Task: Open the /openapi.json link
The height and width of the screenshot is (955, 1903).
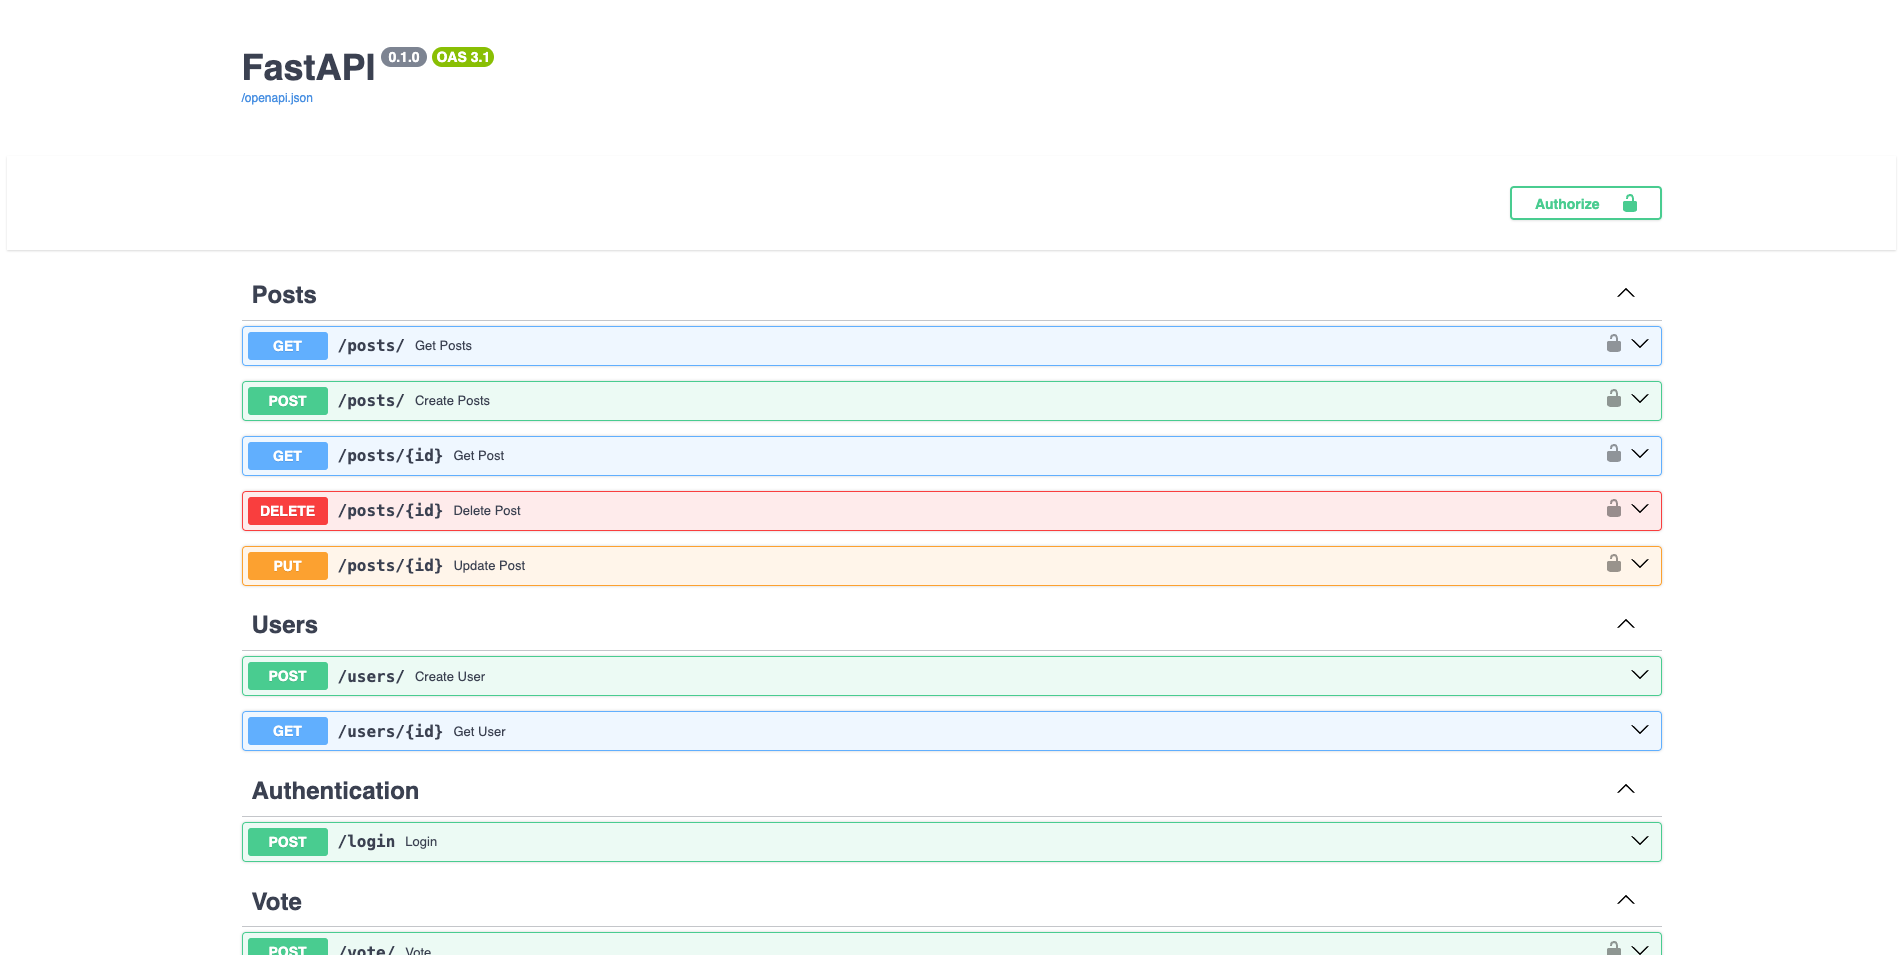Action: coord(277,98)
